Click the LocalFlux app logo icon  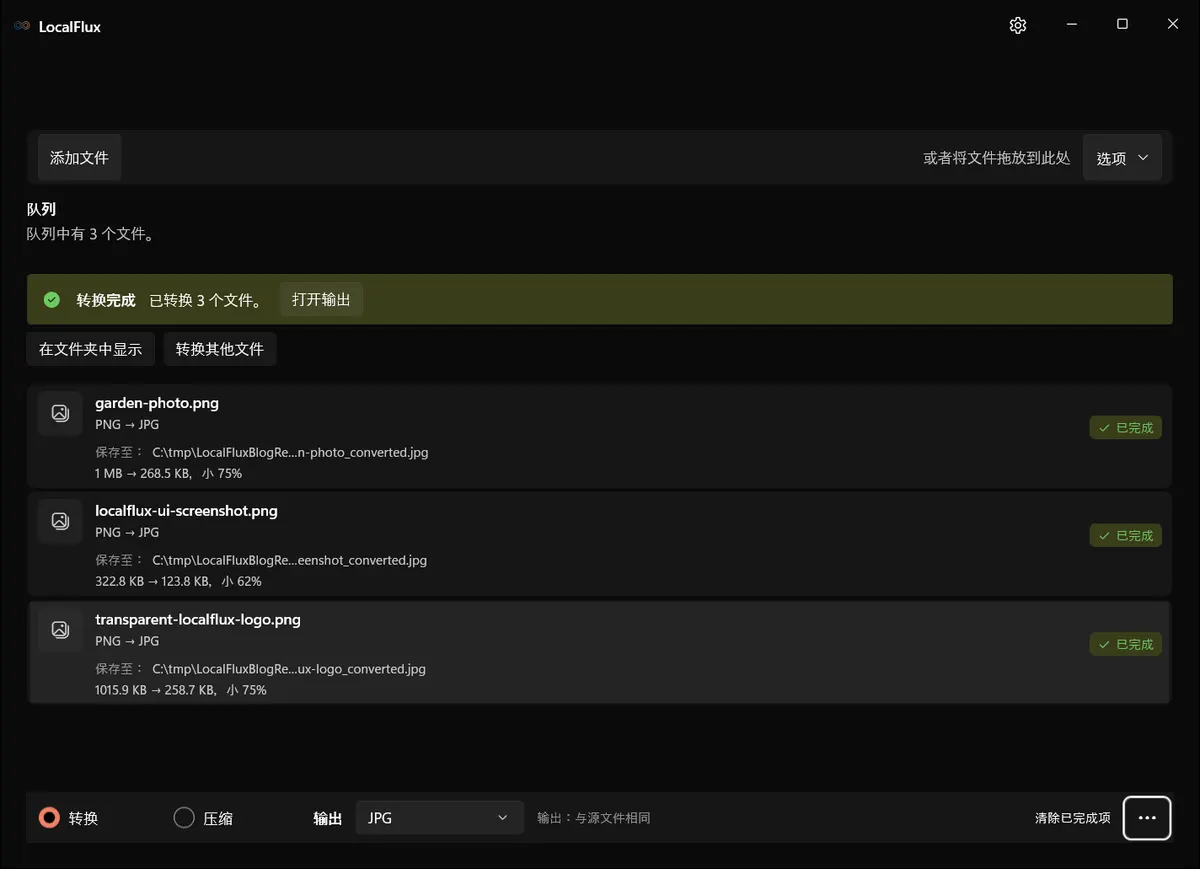click(x=22, y=26)
